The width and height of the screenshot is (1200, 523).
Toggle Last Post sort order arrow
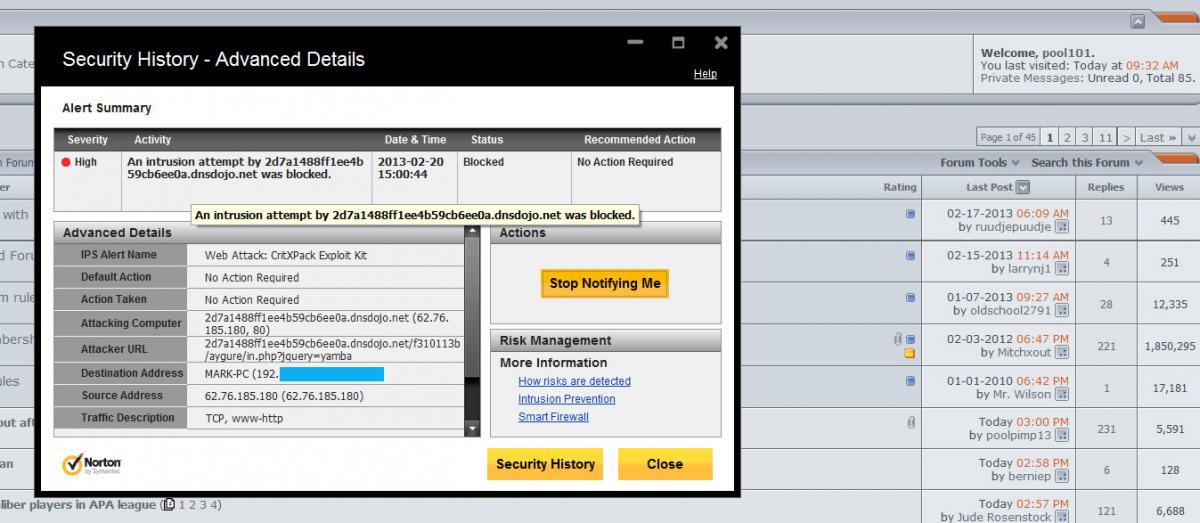pyautogui.click(x=1023, y=187)
